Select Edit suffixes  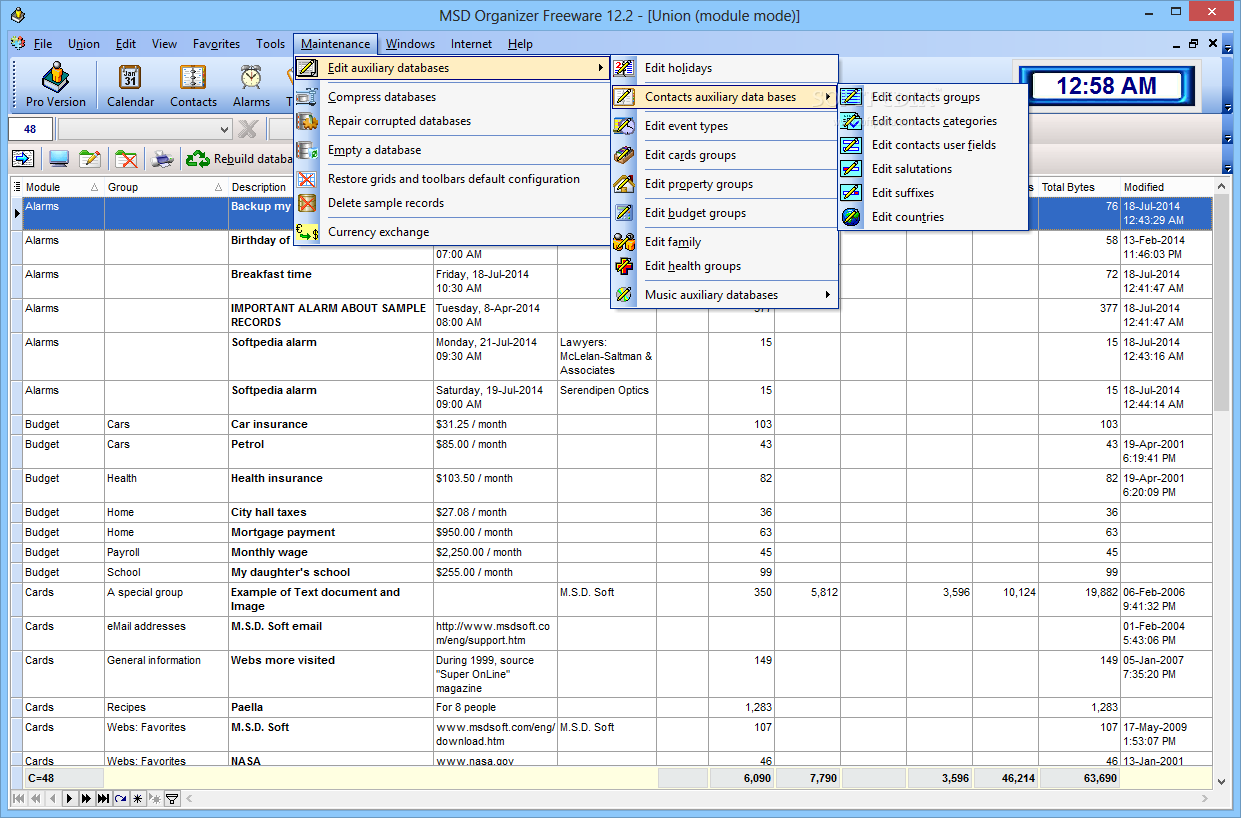coord(933,193)
